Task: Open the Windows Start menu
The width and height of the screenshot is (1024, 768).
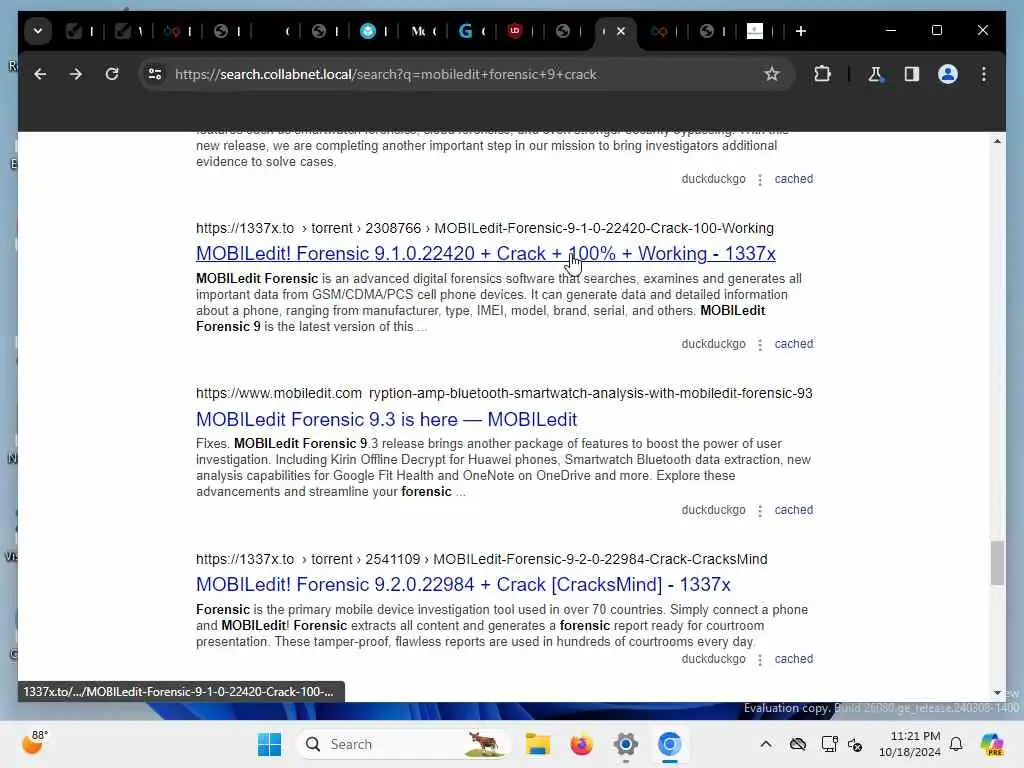Action: point(269,744)
